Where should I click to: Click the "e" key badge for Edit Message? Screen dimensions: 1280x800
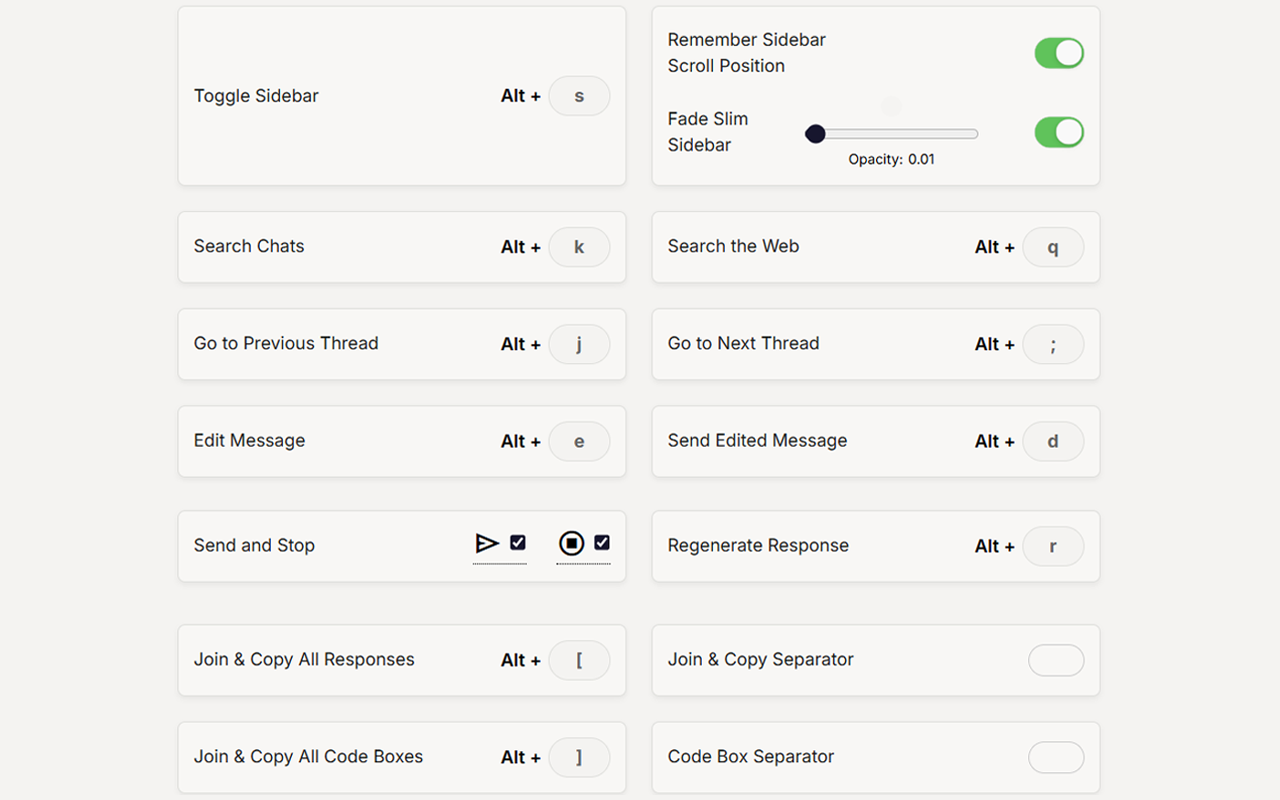[x=579, y=441]
